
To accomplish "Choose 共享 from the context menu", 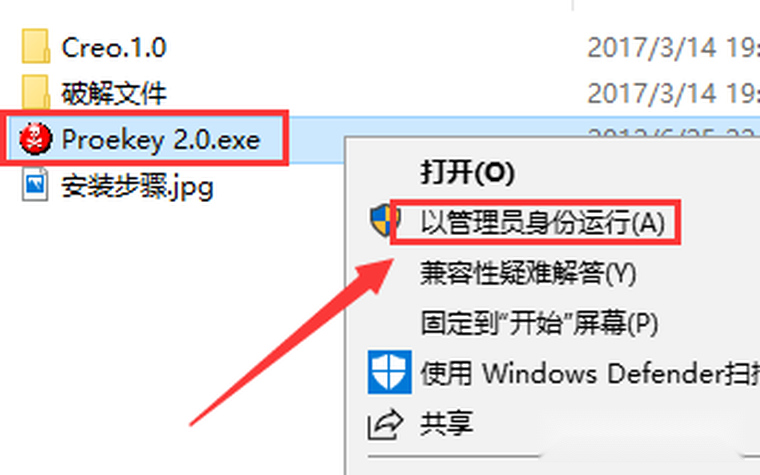I will tap(446, 423).
